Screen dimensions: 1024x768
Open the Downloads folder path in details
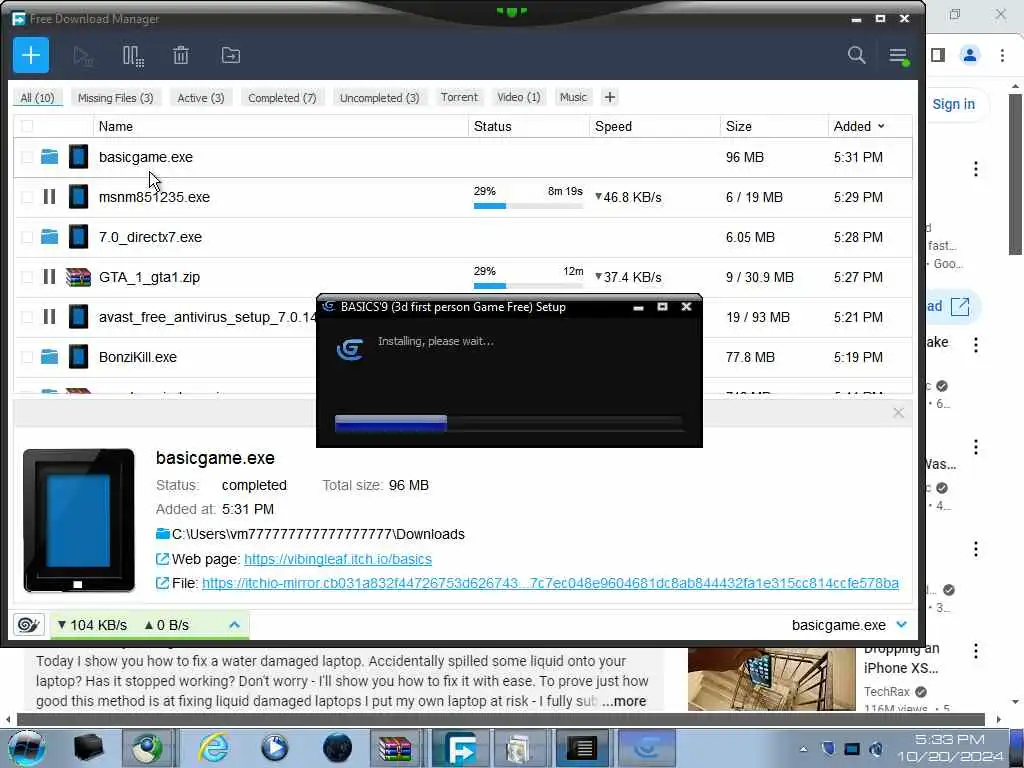[318, 534]
